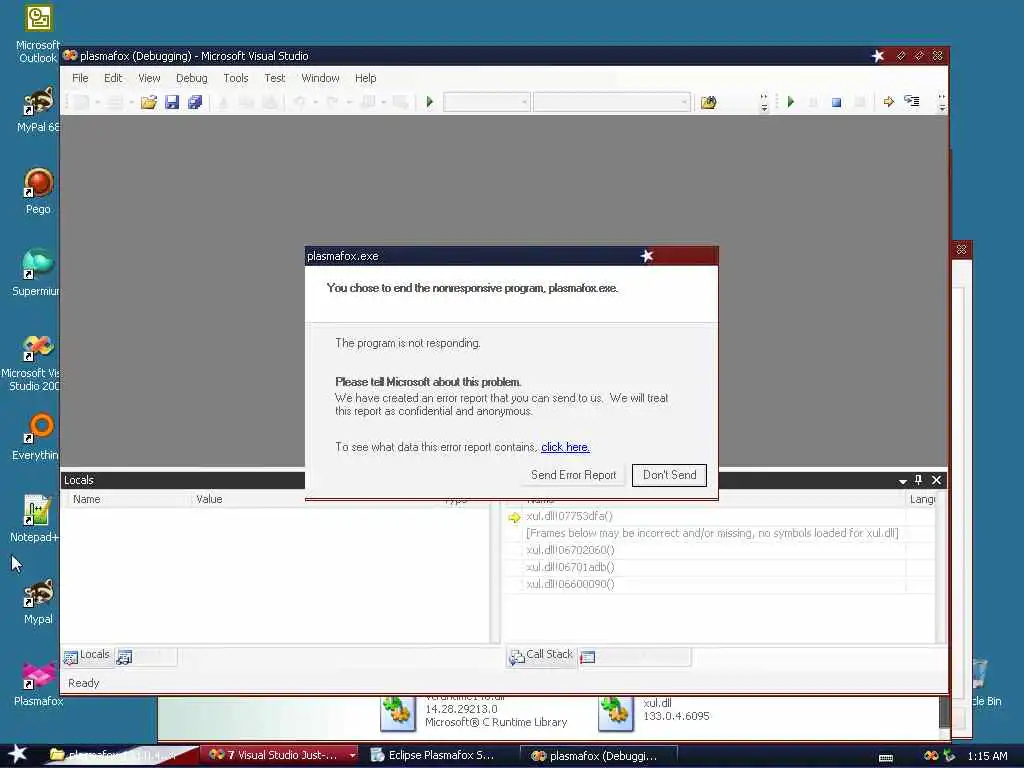Expand the debug toolbar overflow options

click(941, 103)
